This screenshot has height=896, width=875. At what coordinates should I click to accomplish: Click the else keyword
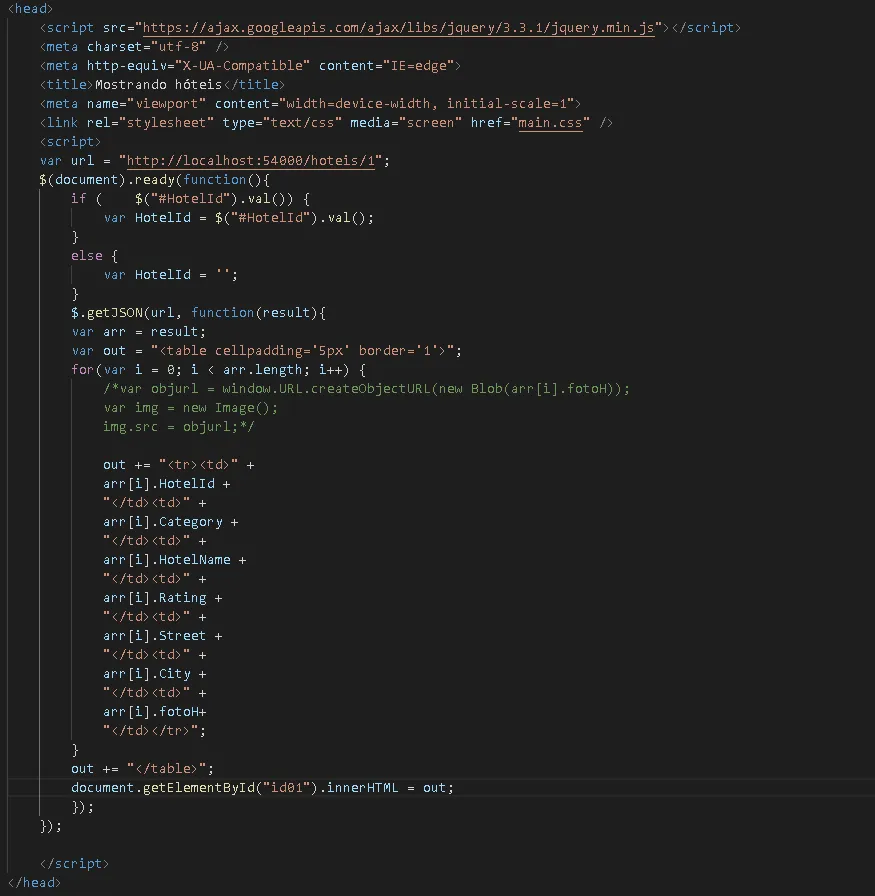point(87,256)
